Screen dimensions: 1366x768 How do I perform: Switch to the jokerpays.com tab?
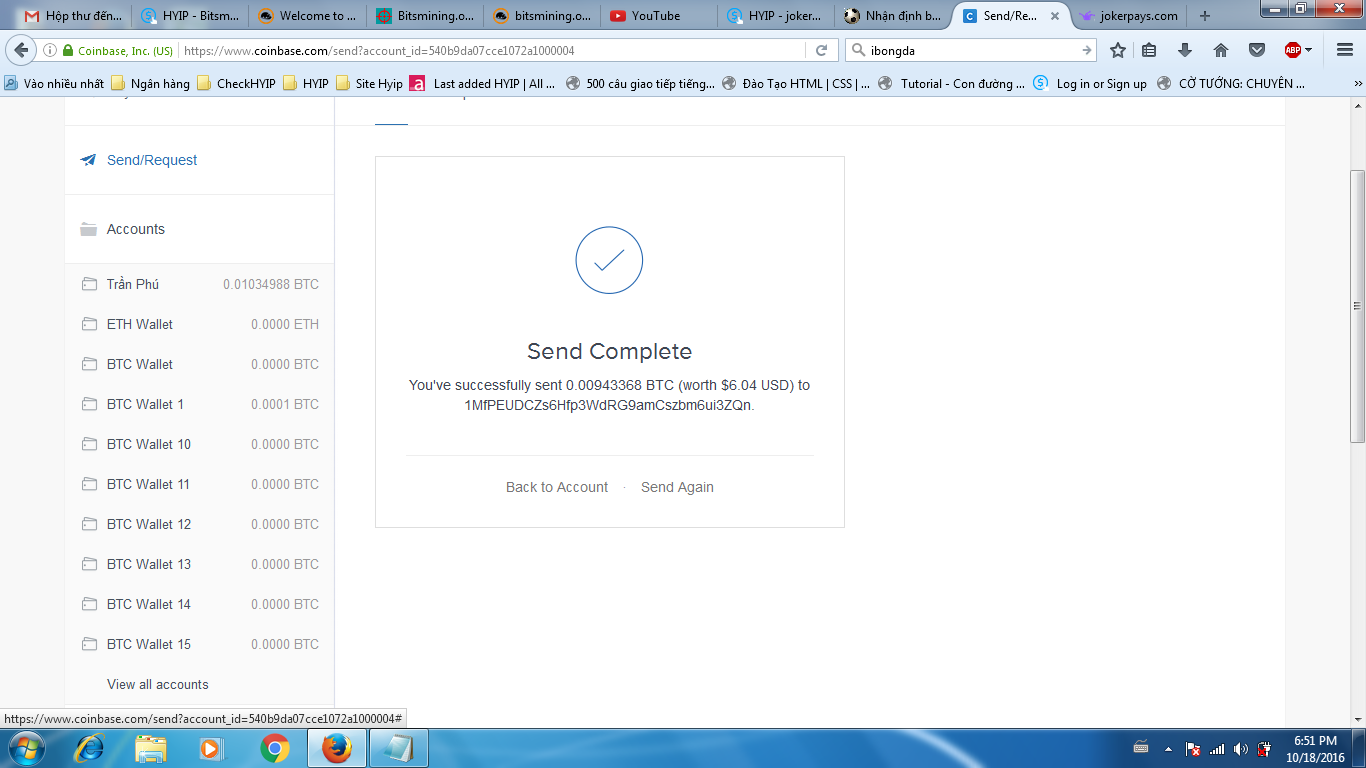1130,16
